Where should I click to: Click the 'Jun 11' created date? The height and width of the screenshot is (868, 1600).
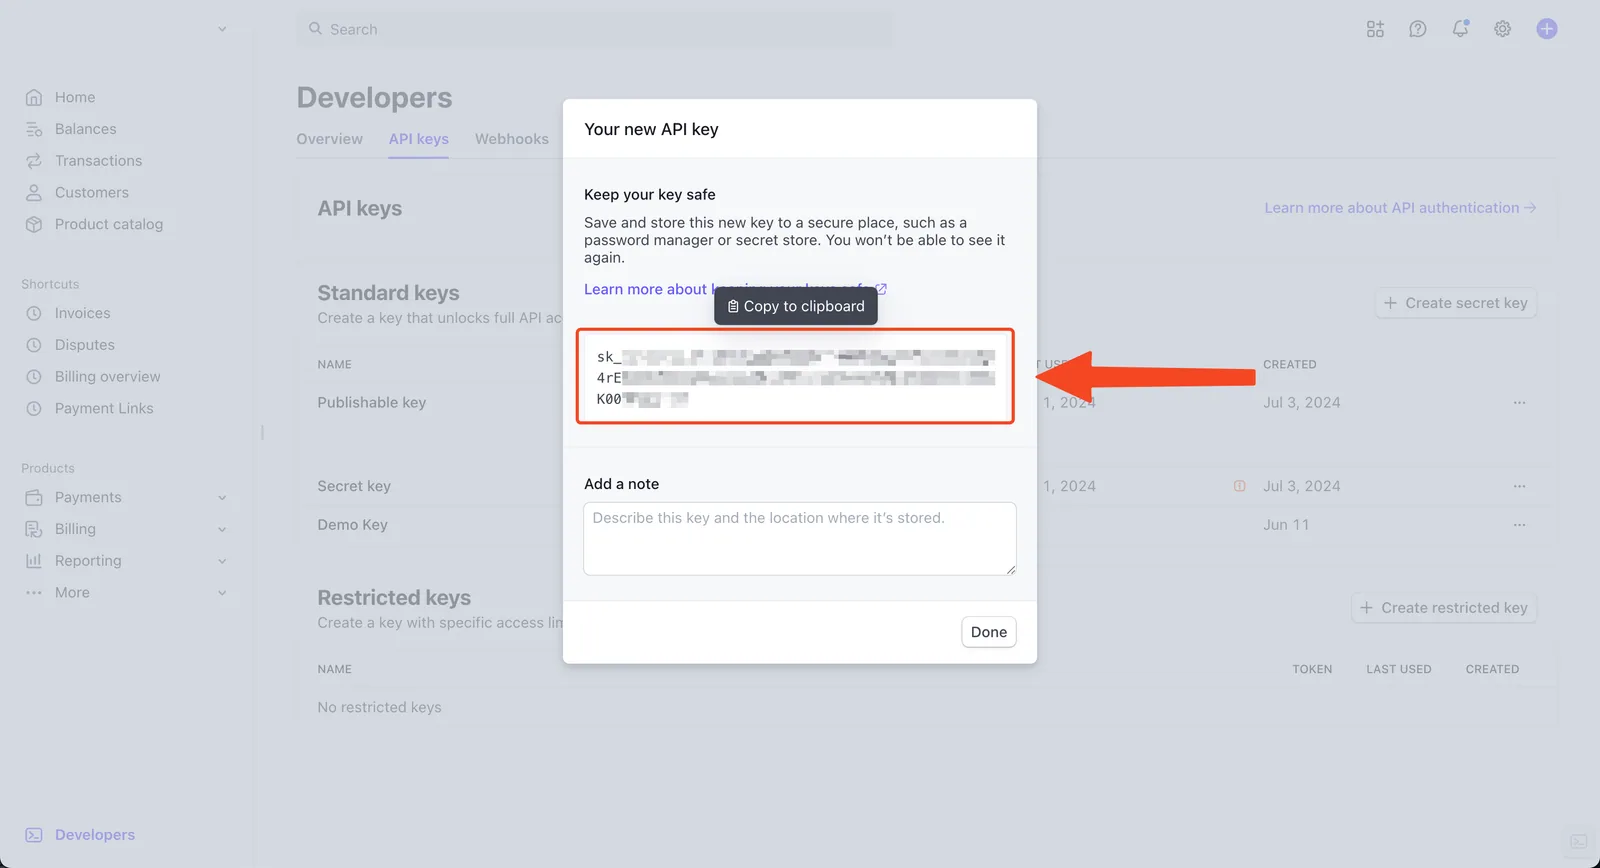1286,525
